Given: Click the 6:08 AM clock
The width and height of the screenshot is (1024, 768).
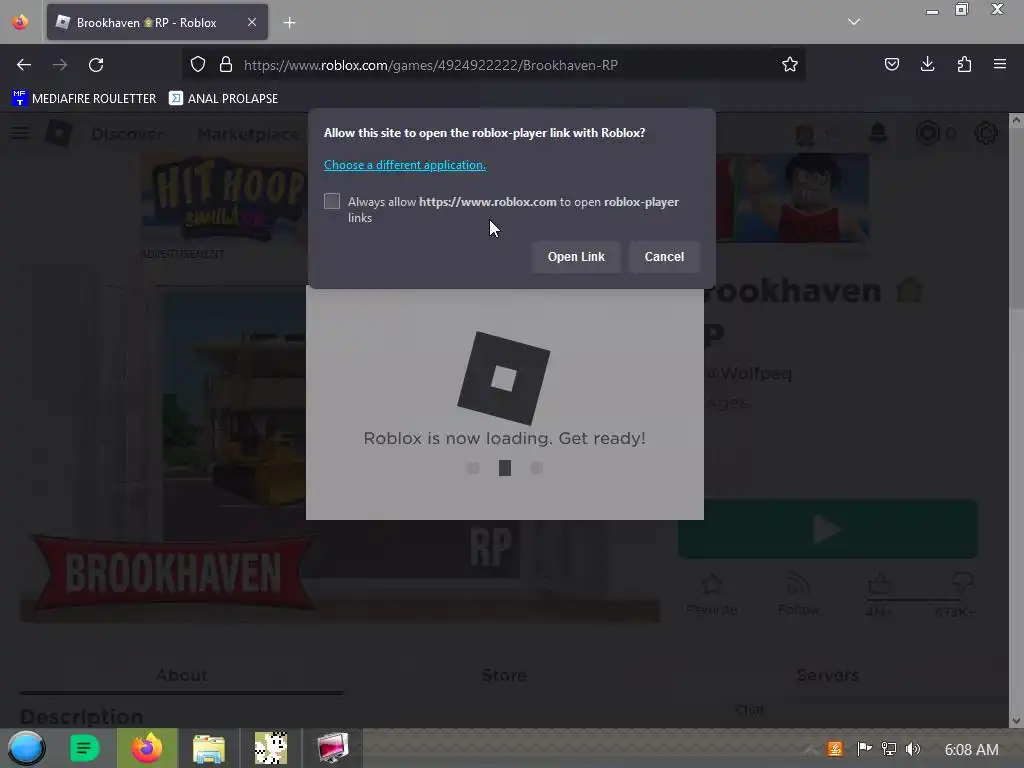Looking at the screenshot, I should point(971,750).
